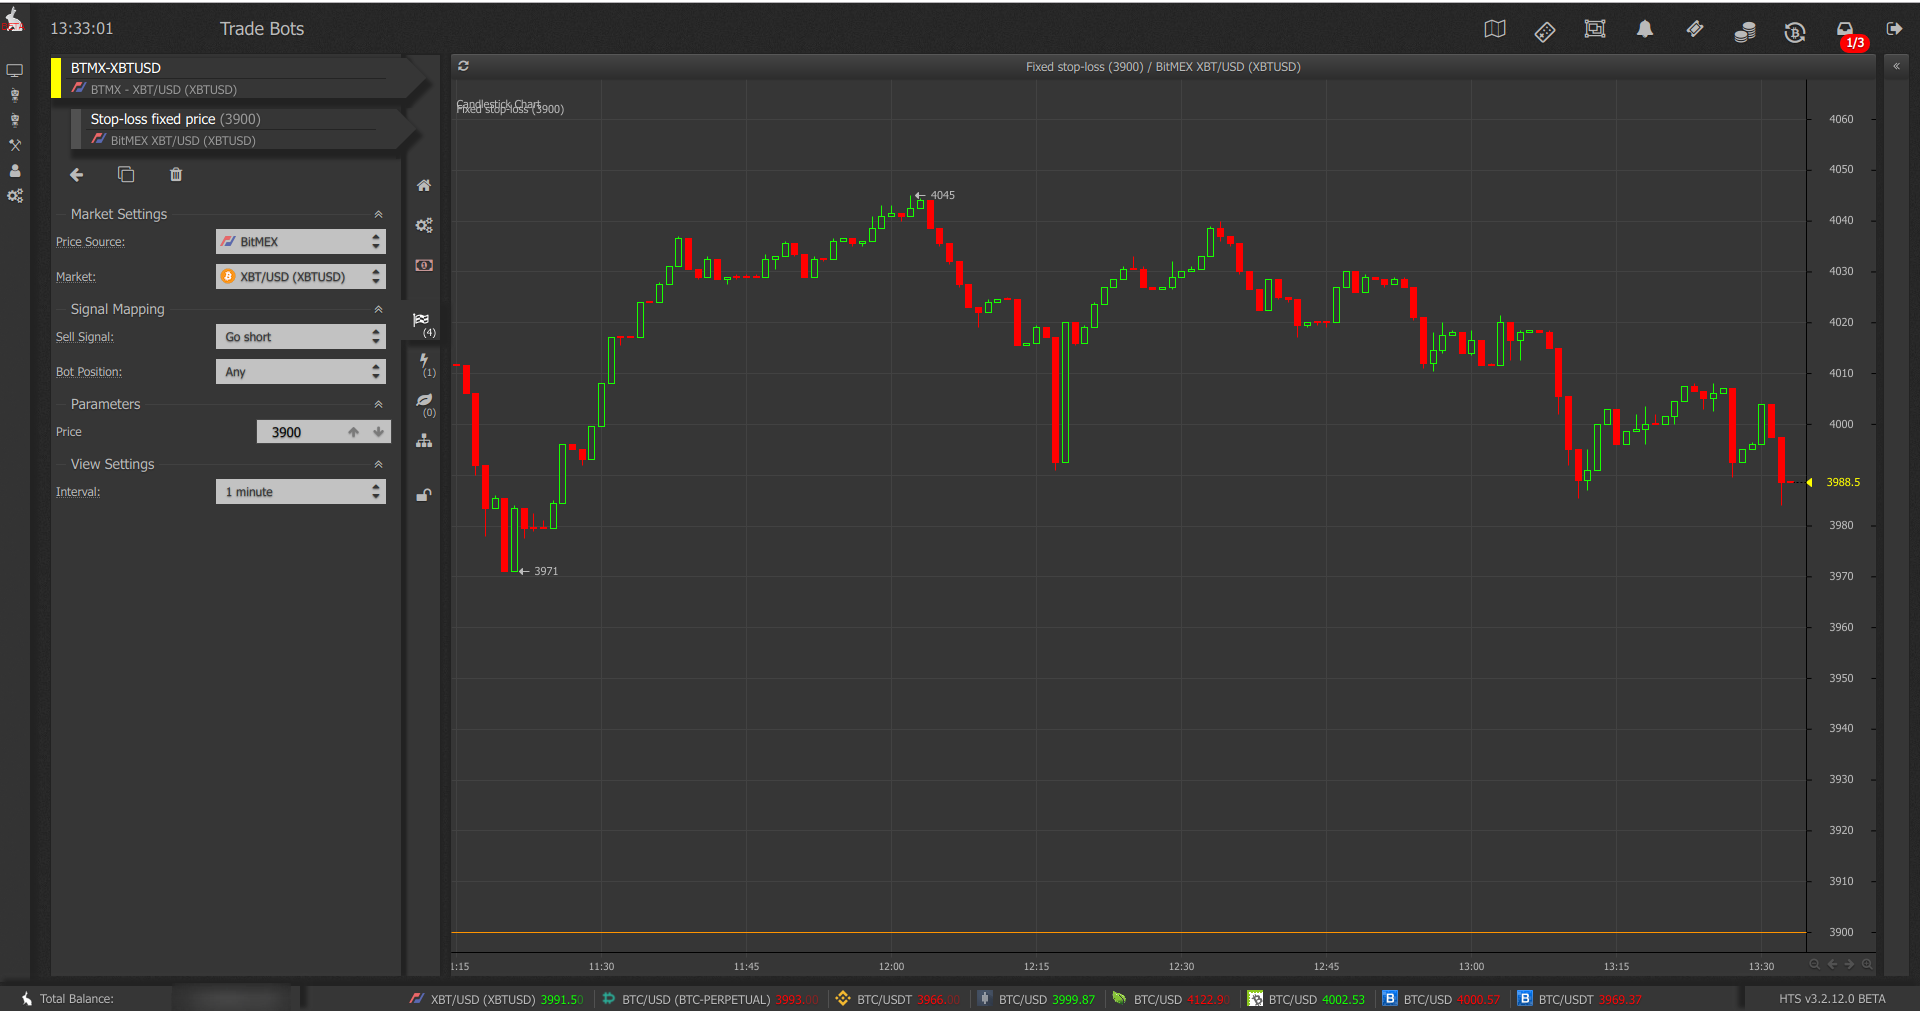Click the Total Balance label
The image size is (1920, 1011).
click(x=77, y=999)
